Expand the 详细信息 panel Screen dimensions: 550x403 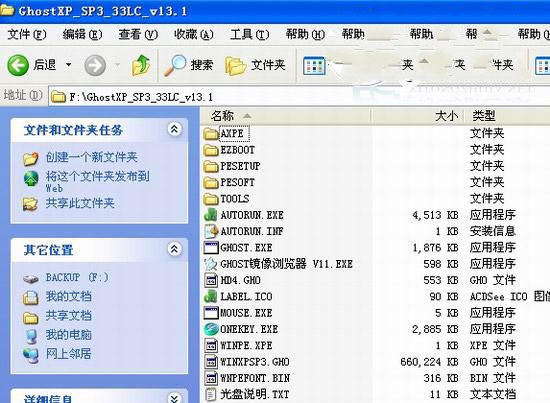(174, 398)
